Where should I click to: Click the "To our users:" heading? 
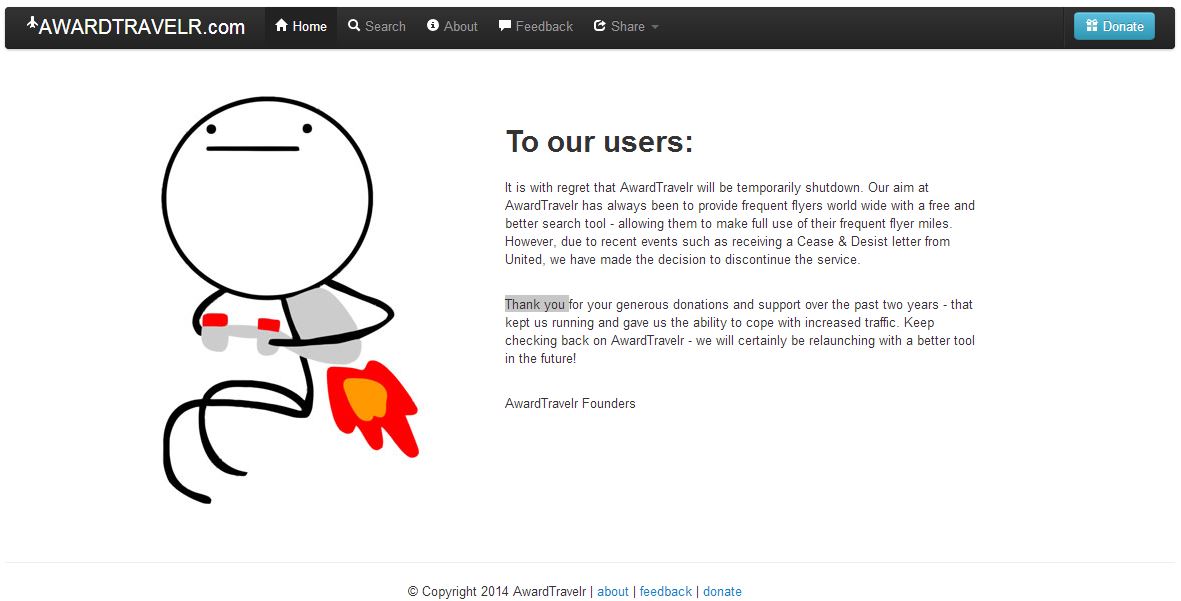[599, 142]
